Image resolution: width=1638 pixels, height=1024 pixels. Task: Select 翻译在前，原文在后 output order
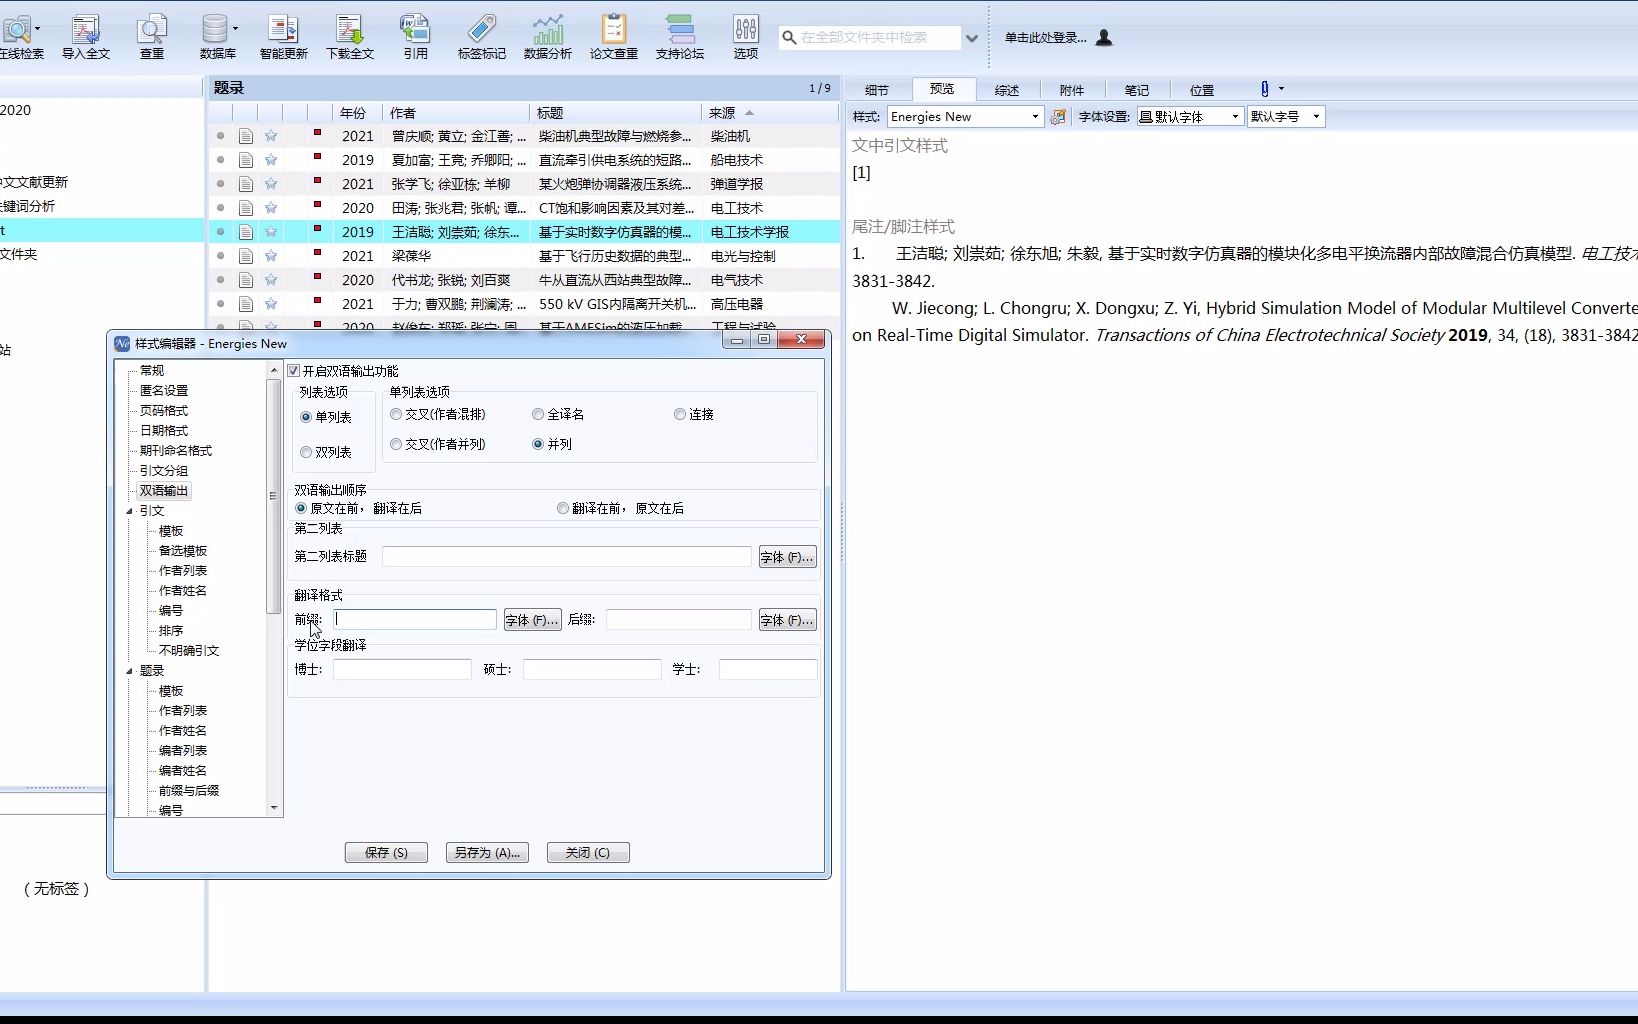(563, 509)
